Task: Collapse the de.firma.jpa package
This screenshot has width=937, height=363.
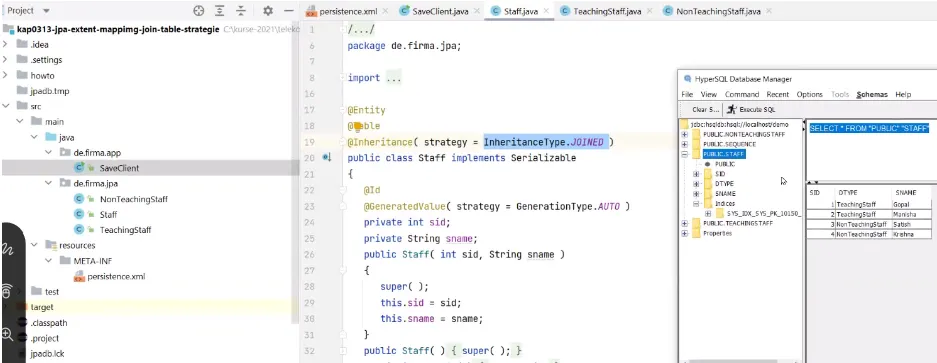Action: 49,184
